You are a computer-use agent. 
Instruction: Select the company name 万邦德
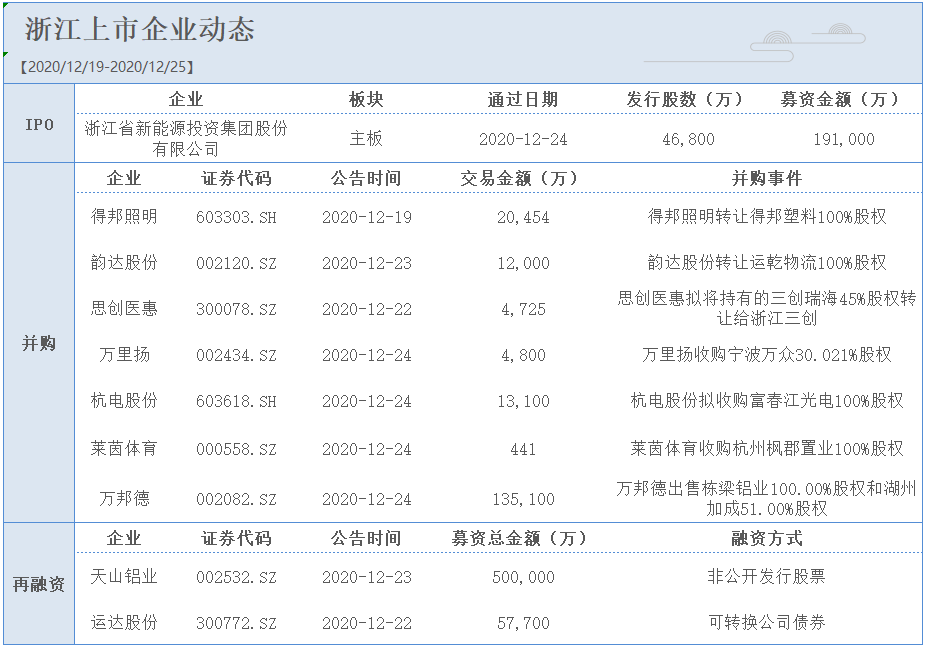[x=124, y=498]
